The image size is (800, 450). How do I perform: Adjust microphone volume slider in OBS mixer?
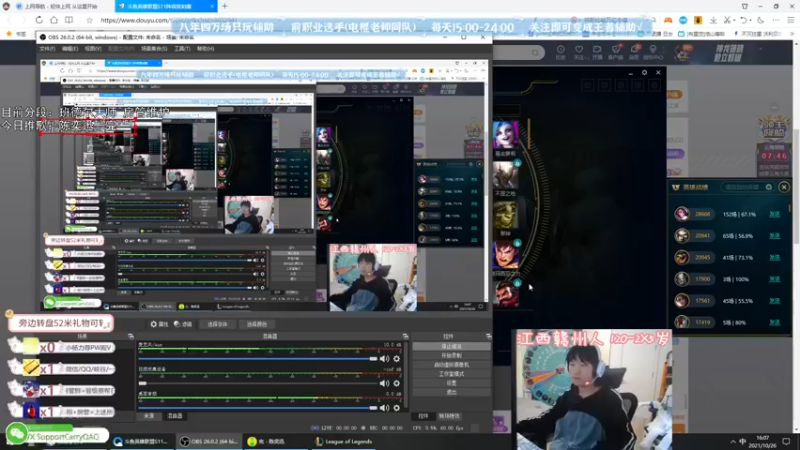point(258,359)
